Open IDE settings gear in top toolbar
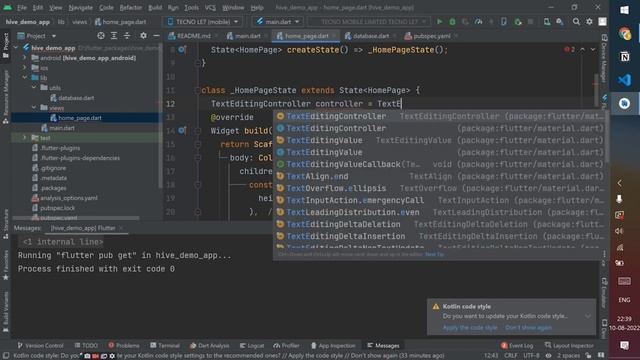 pos(589,22)
